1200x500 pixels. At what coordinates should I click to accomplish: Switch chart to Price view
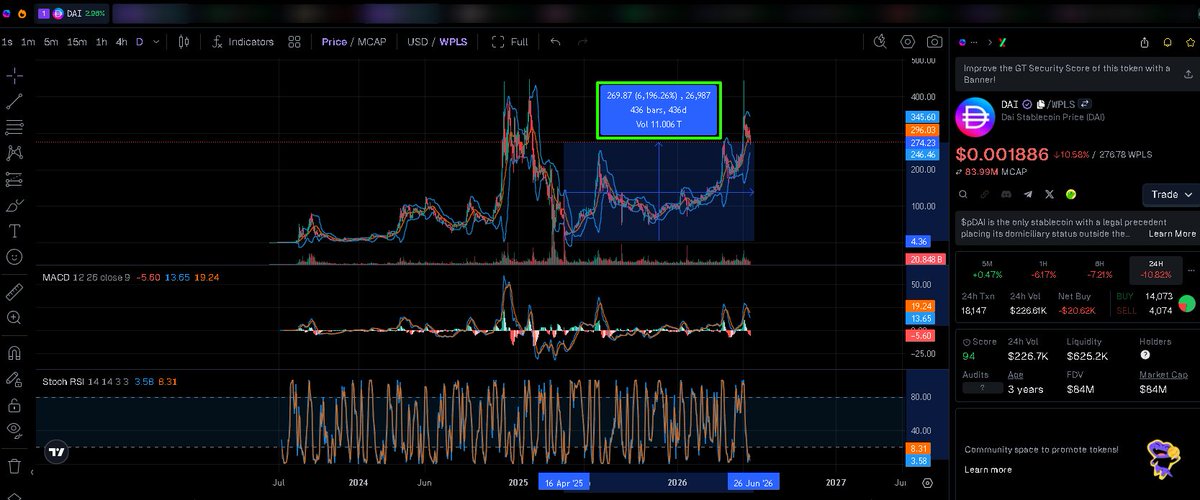pos(334,42)
